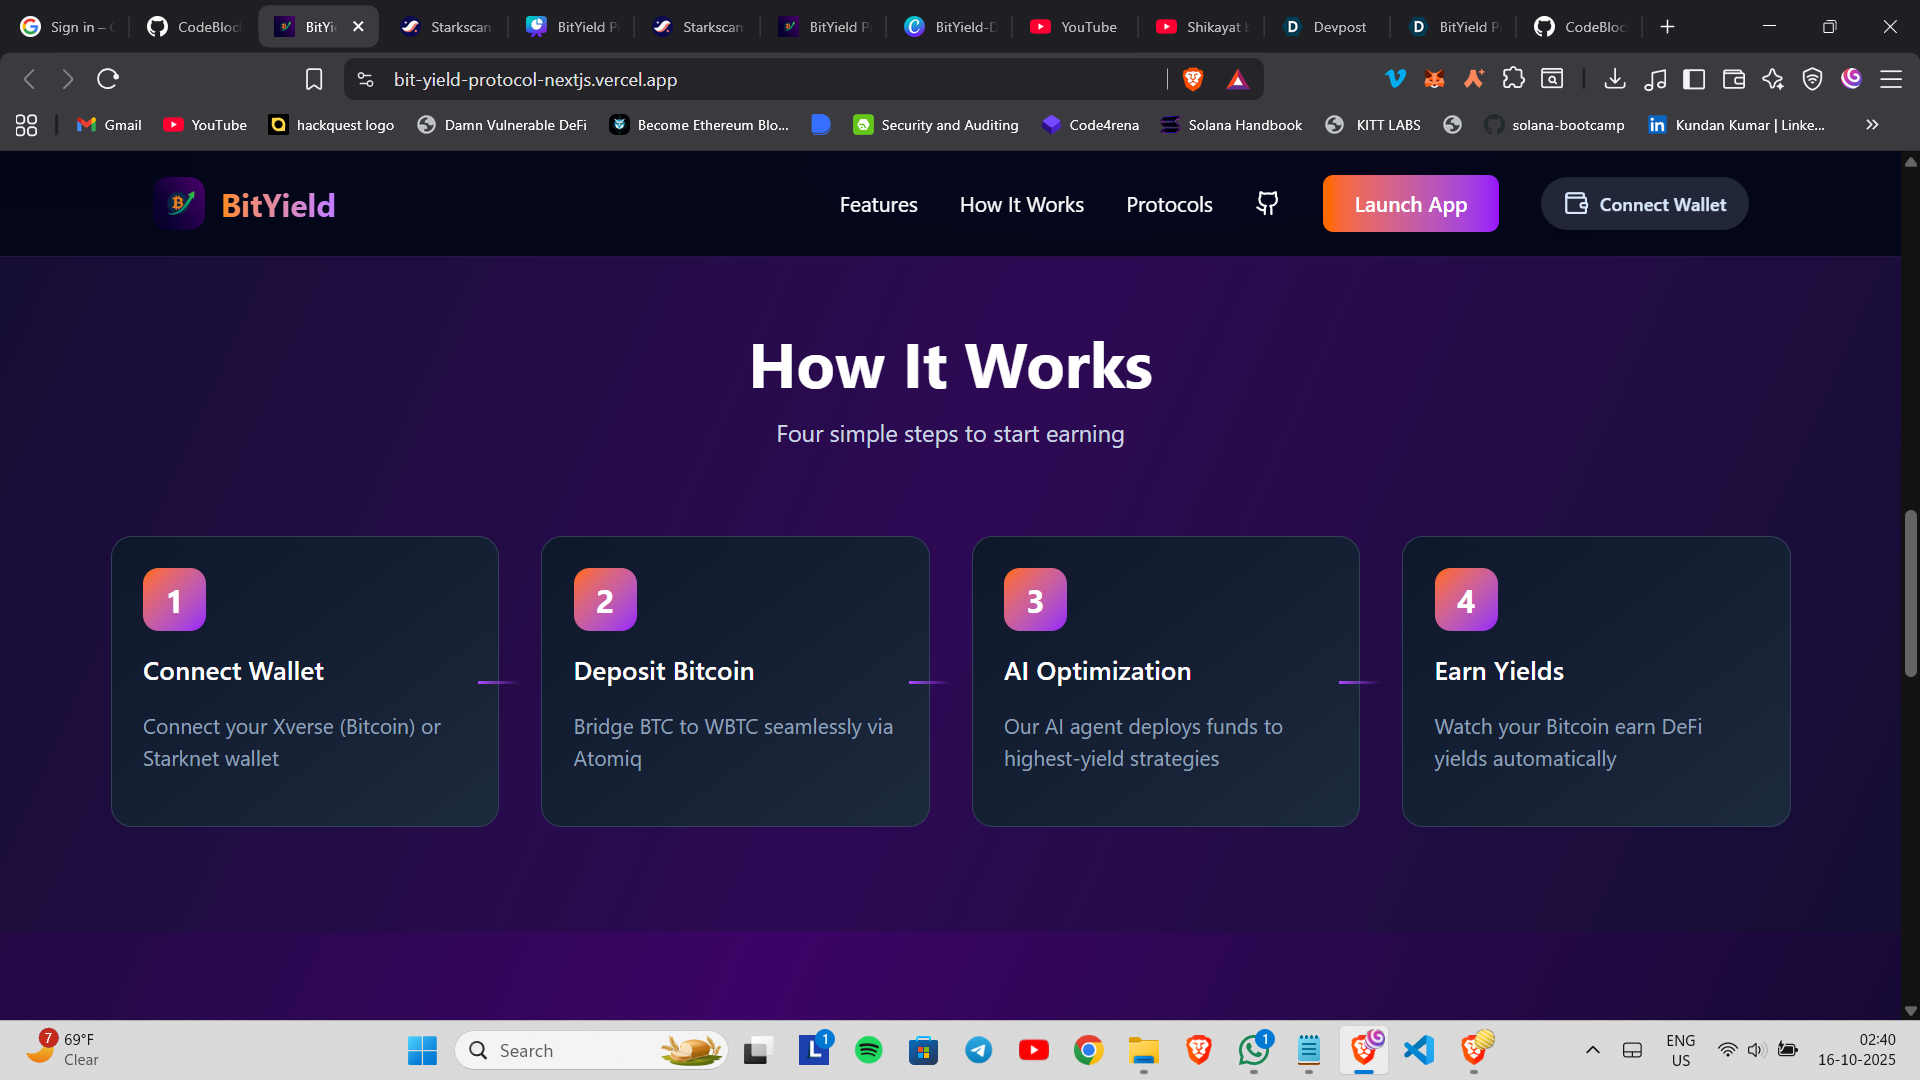Open Spotify from the taskbar
The image size is (1920, 1080).
(868, 1050)
